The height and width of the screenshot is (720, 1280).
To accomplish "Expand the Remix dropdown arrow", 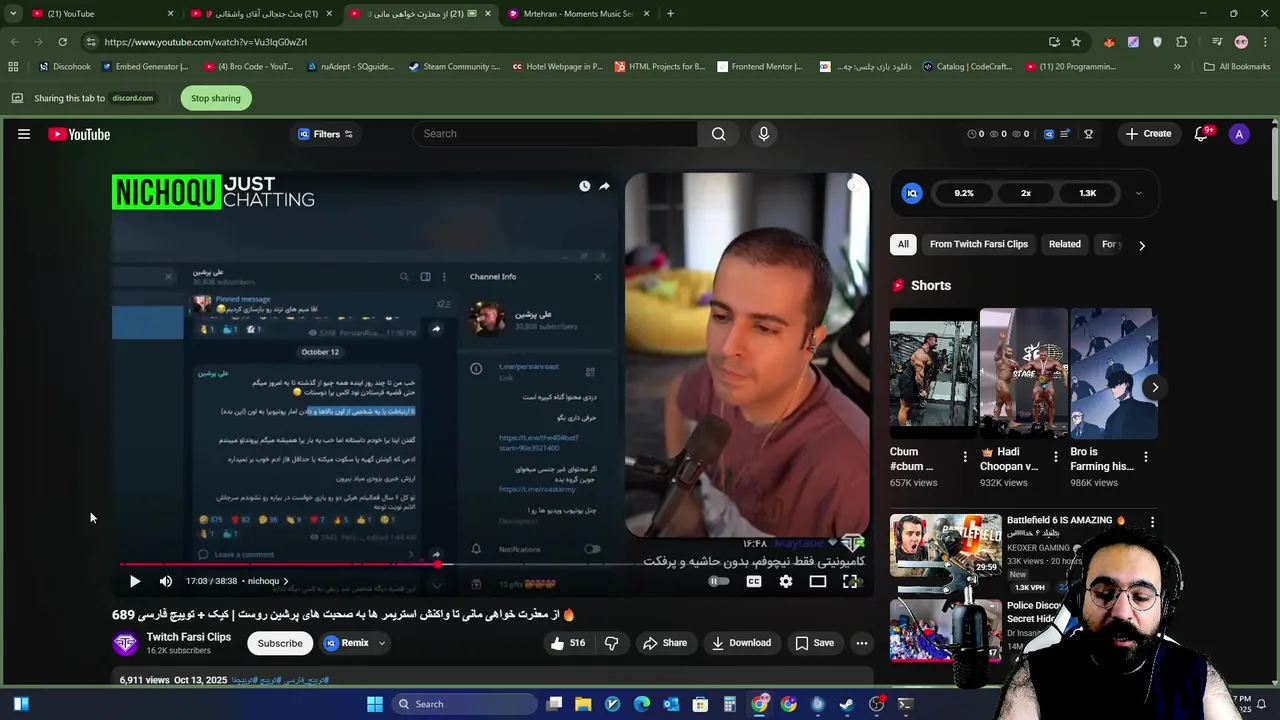I will tap(381, 643).
